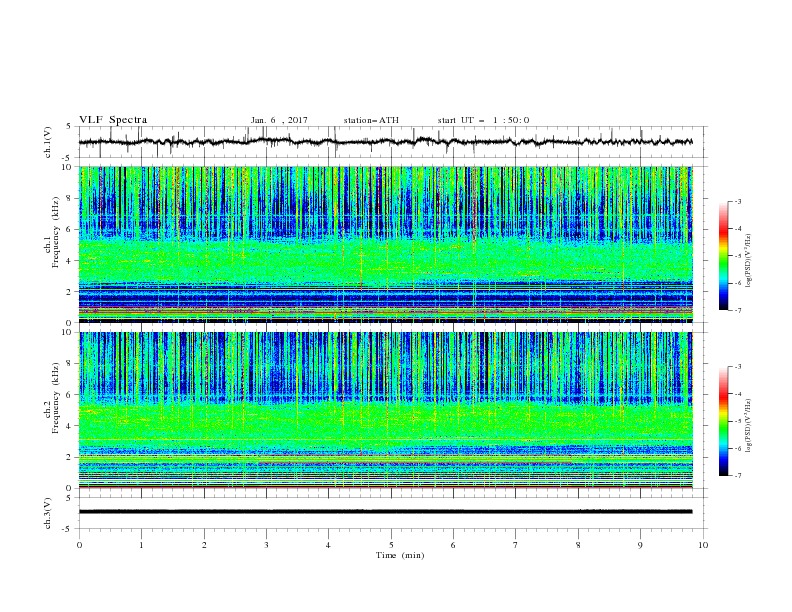Click the "VLF Spectra" plot title
This screenshot has height=612, width=792.
pos(113,120)
